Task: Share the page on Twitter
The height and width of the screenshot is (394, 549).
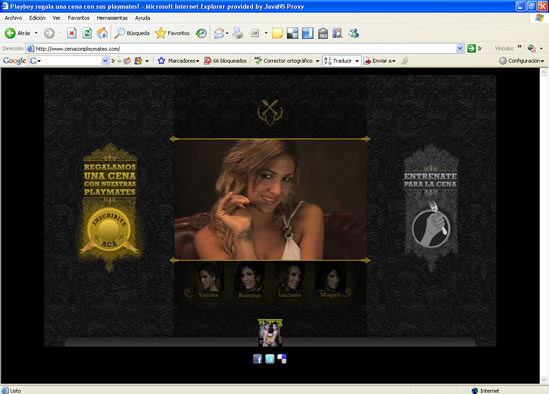Action: (270, 359)
